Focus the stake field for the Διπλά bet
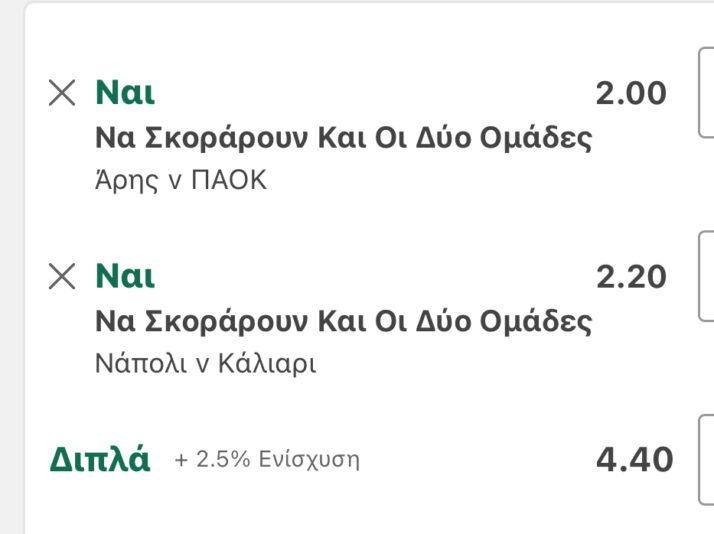Screen dimensions: 714x534 pyautogui.click(x=706, y=460)
